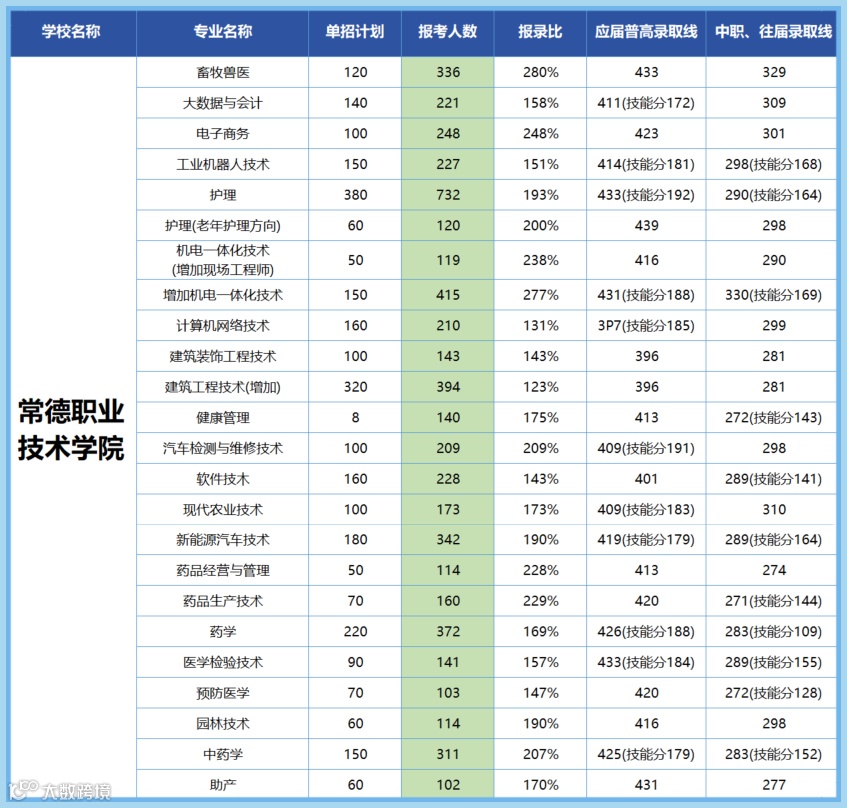Click the 学校名称 column header

72,32
